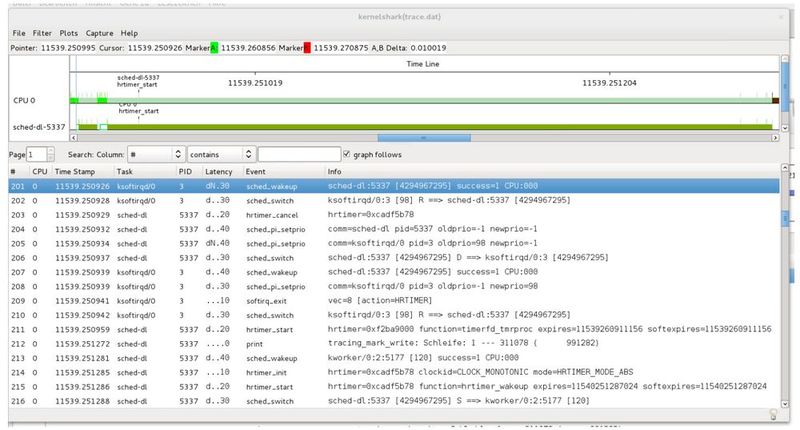
Task: Open the search Column dropdown
Action: (x=157, y=155)
